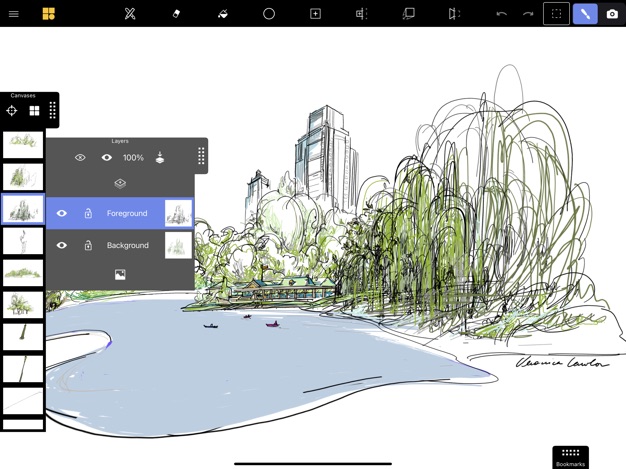Open the camera capture tool

(x=612, y=14)
